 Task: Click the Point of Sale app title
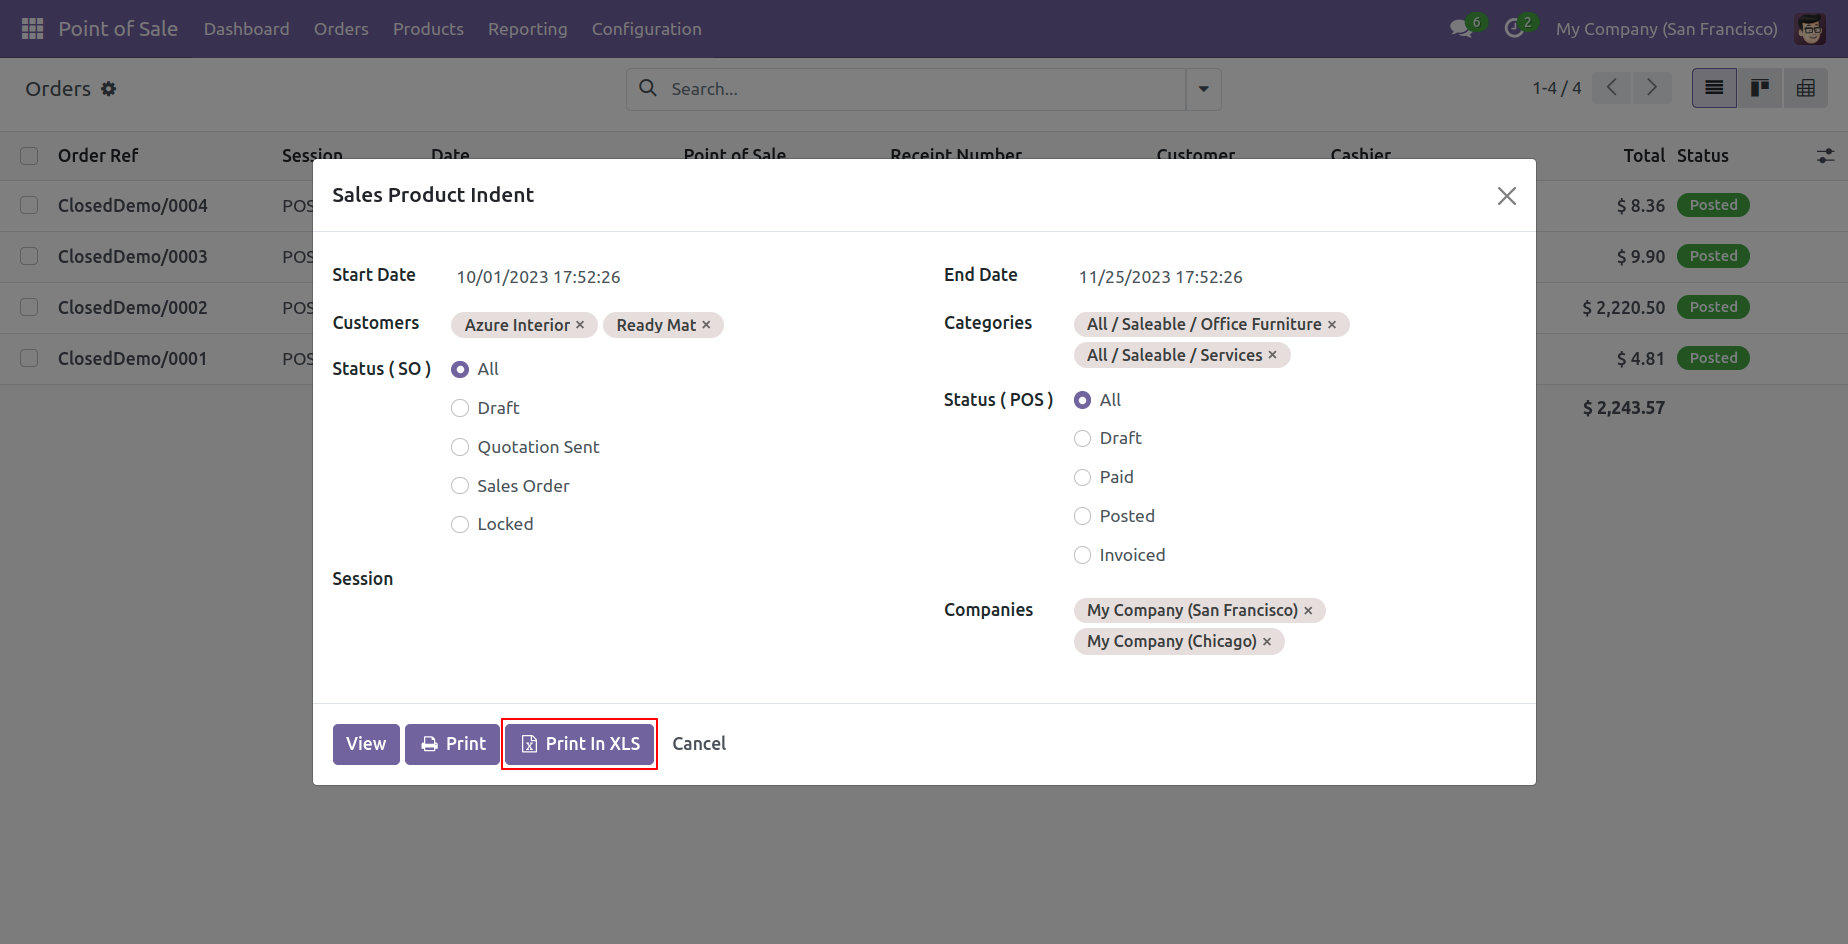(x=118, y=29)
